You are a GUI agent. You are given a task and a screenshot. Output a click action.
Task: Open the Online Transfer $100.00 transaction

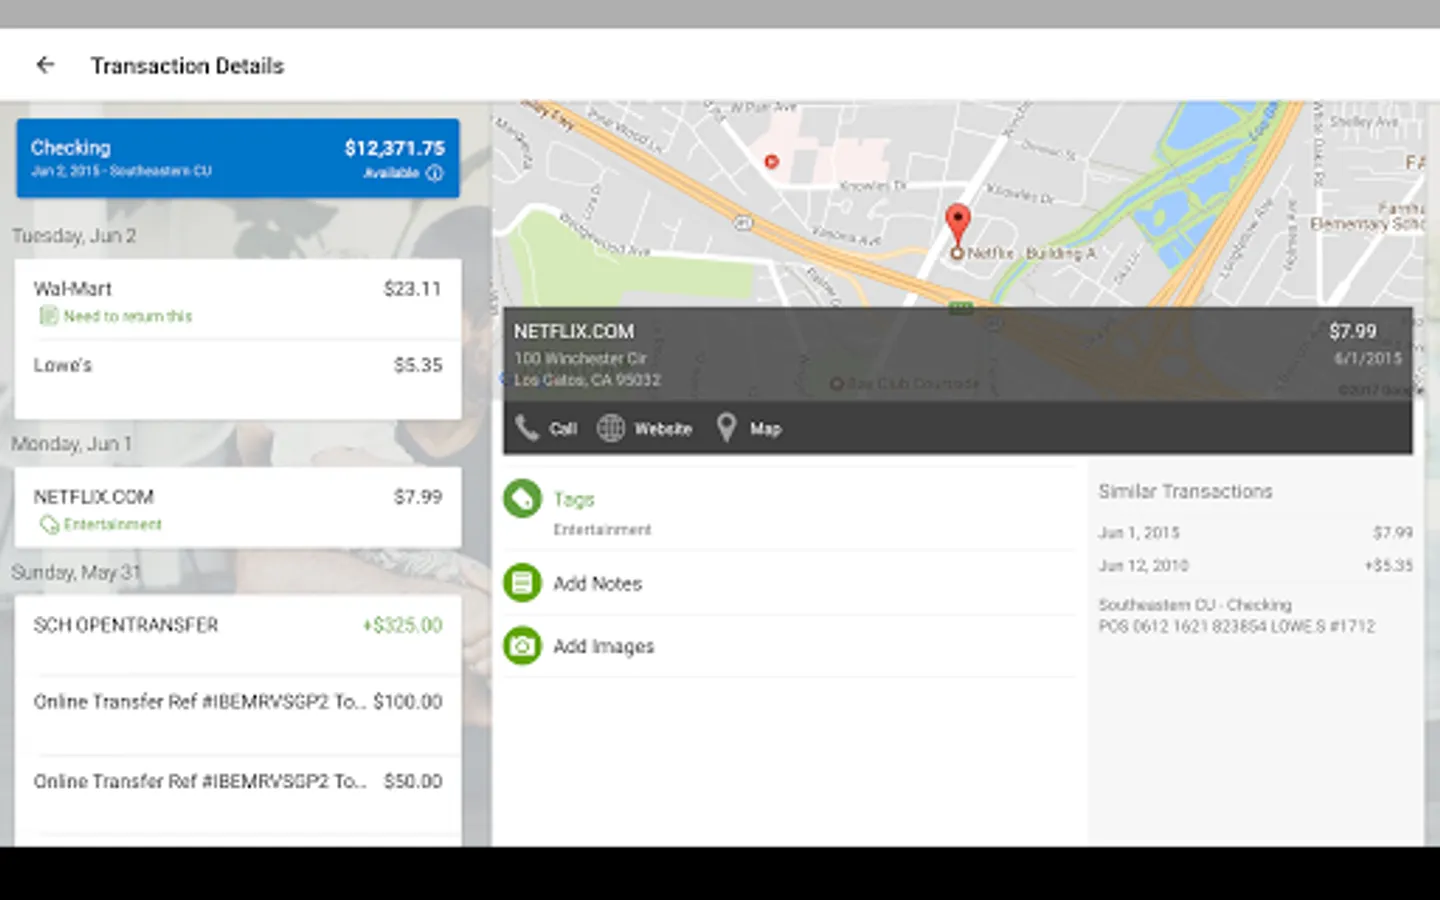238,714
